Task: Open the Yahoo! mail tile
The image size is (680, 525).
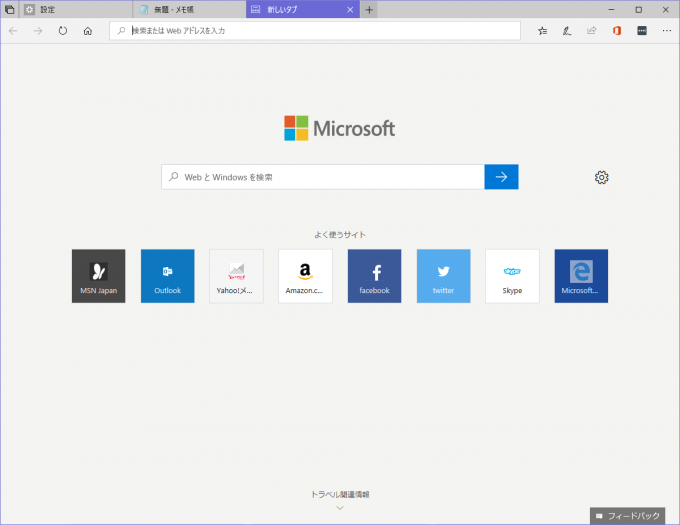Action: pos(236,276)
